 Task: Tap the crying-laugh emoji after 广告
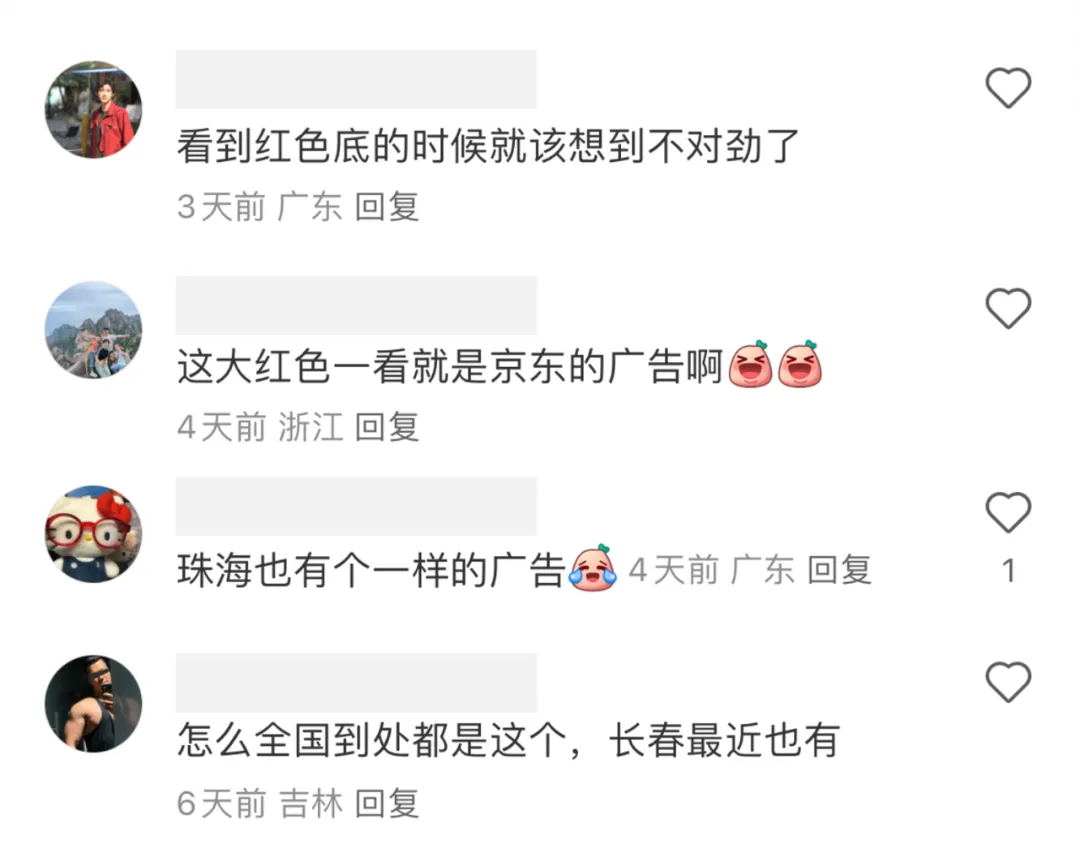coord(592,568)
